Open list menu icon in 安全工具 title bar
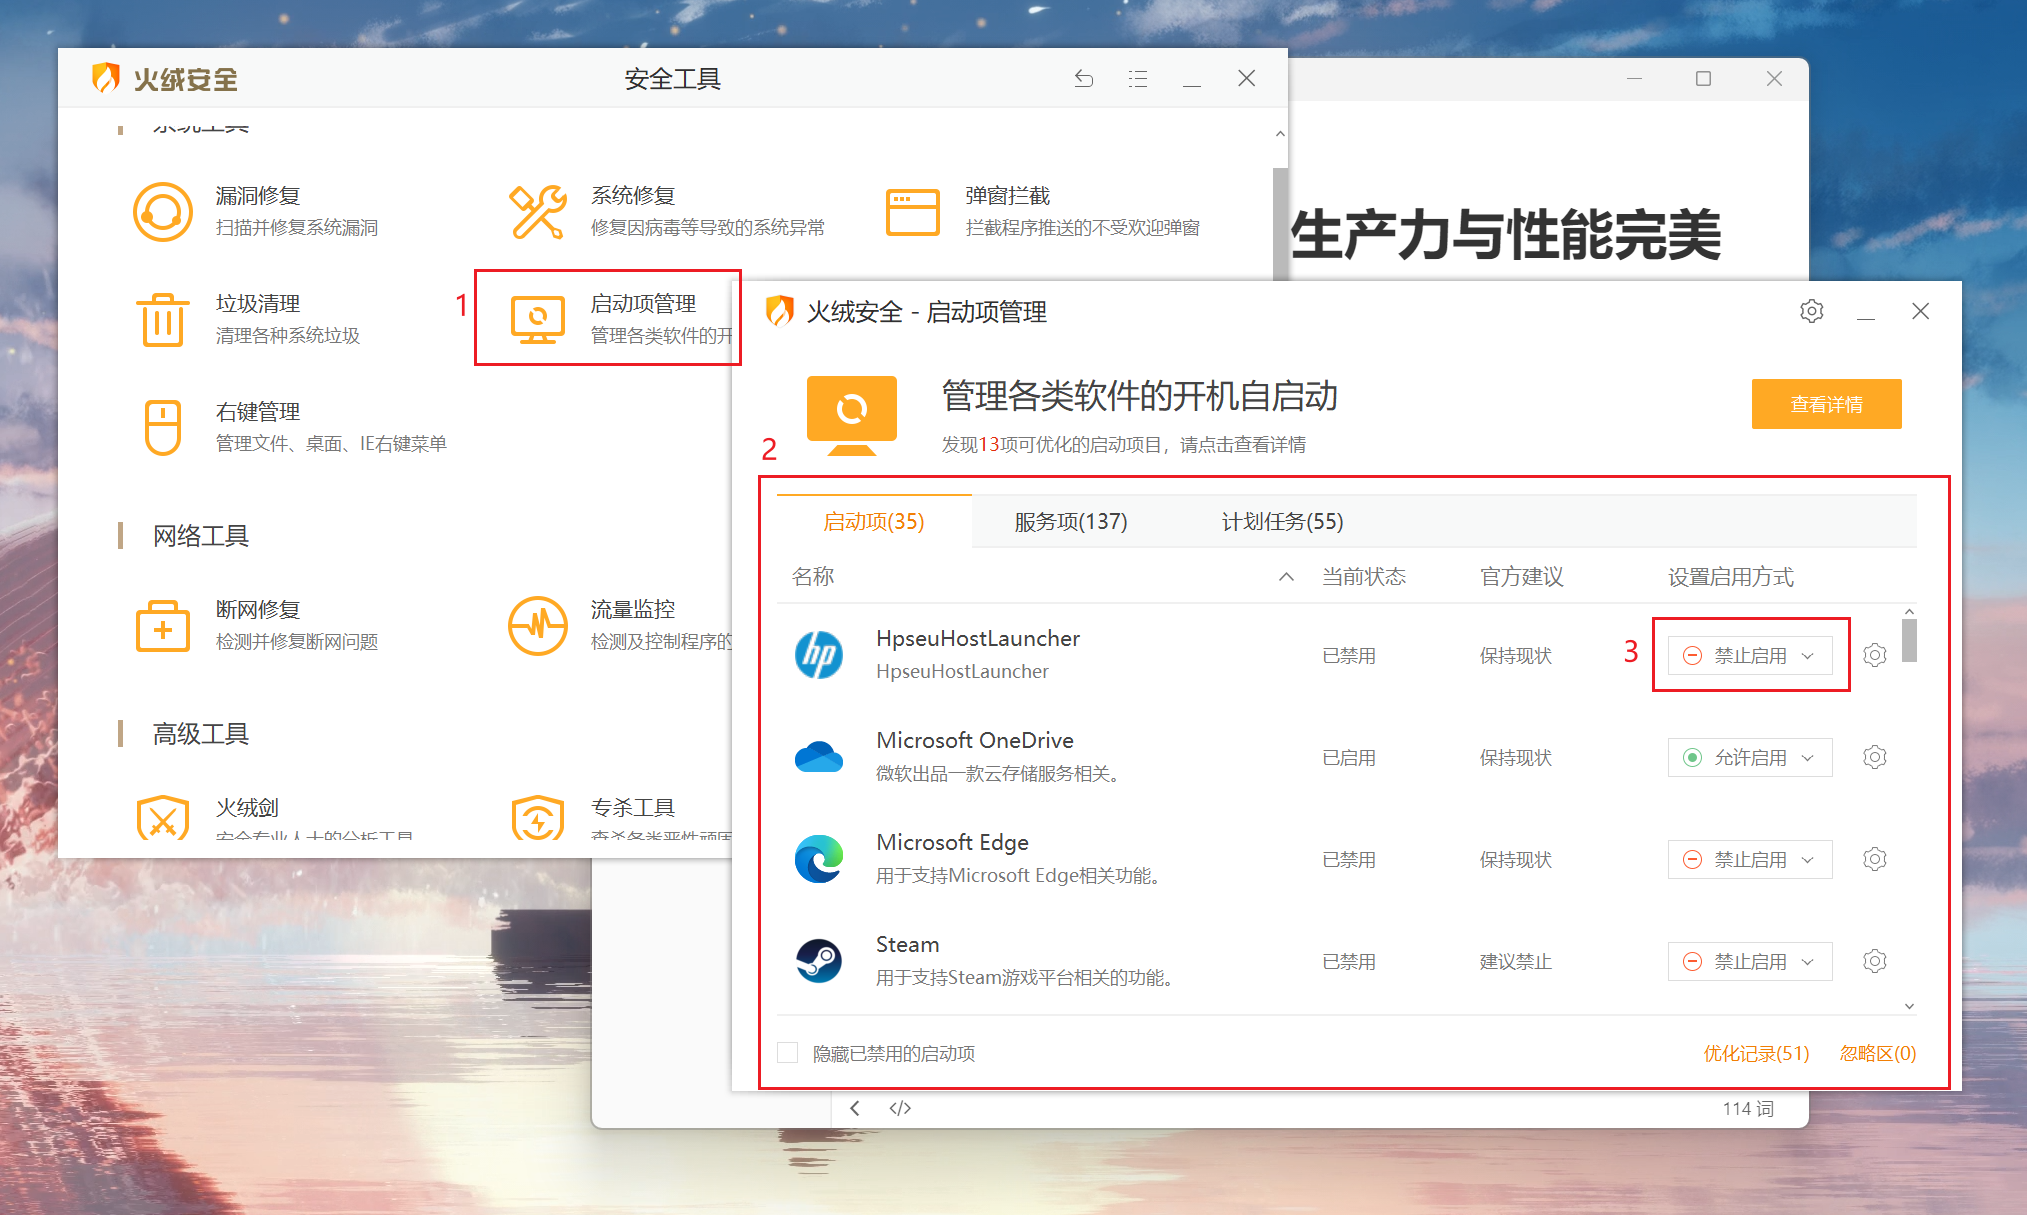Viewport: 2027px width, 1215px height. (1138, 78)
